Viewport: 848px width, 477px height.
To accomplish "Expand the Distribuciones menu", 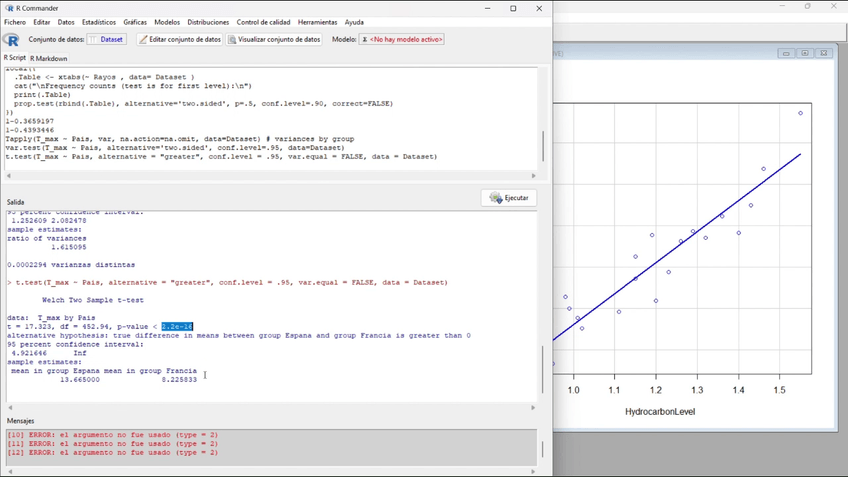I will (x=208, y=22).
